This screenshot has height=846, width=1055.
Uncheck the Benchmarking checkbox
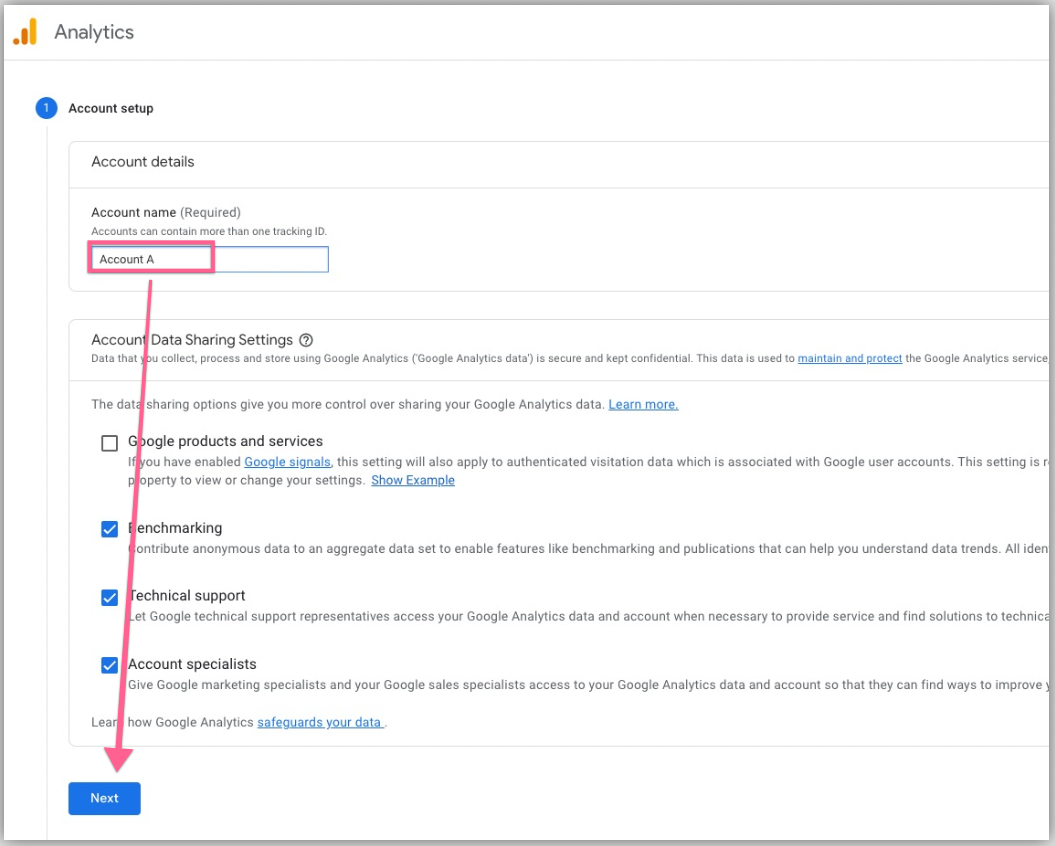[110, 529]
